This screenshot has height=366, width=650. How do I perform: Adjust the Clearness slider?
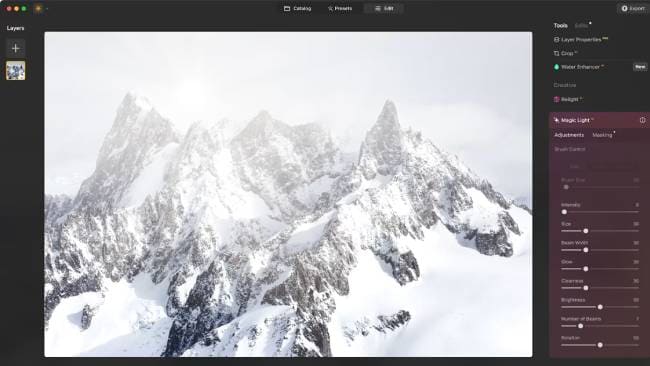click(600, 288)
